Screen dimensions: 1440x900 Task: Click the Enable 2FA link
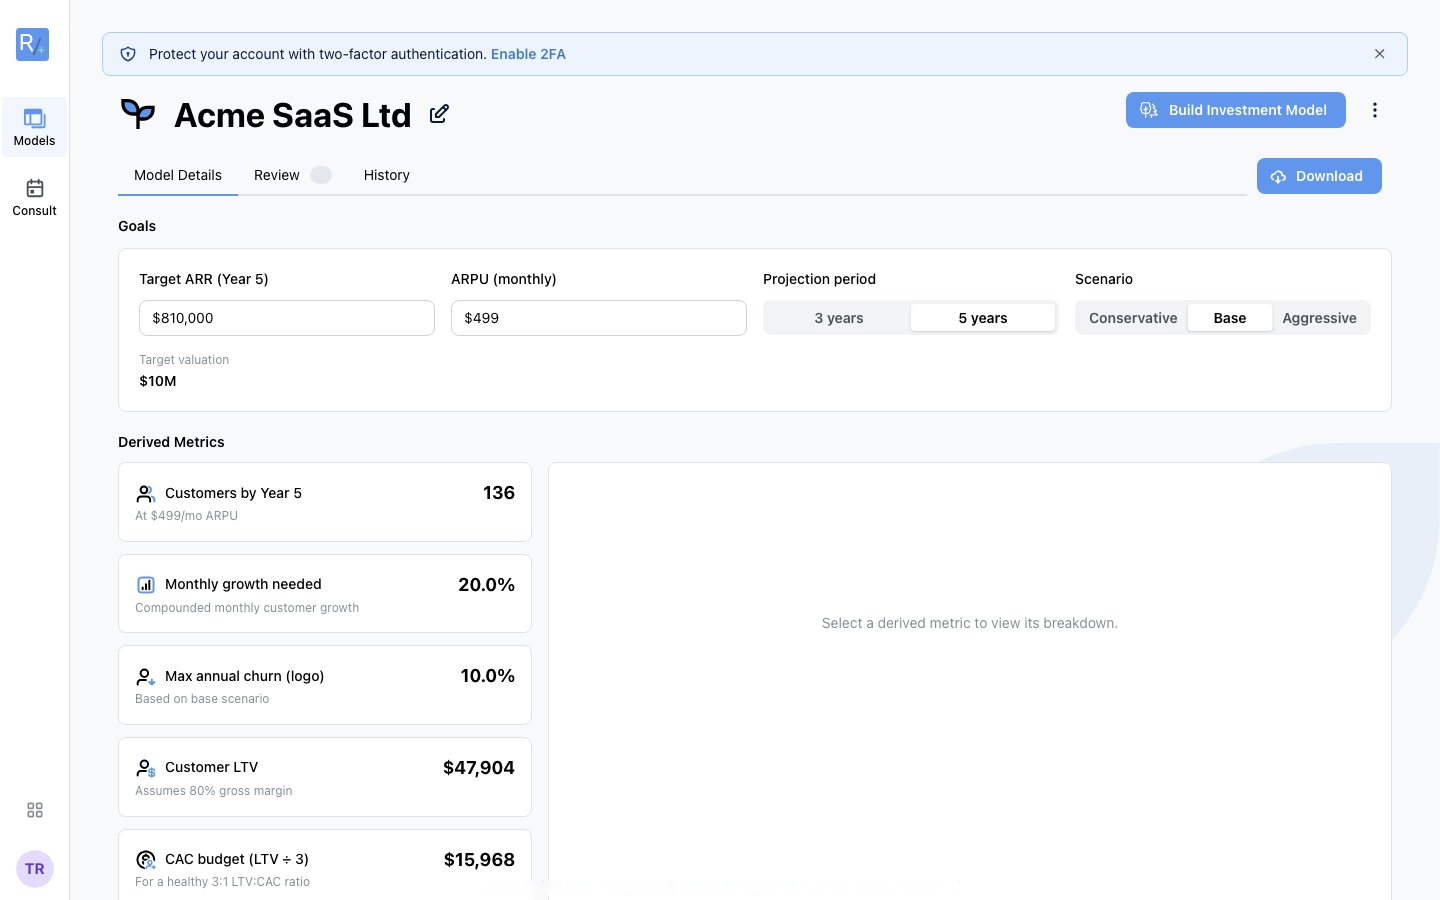(528, 54)
